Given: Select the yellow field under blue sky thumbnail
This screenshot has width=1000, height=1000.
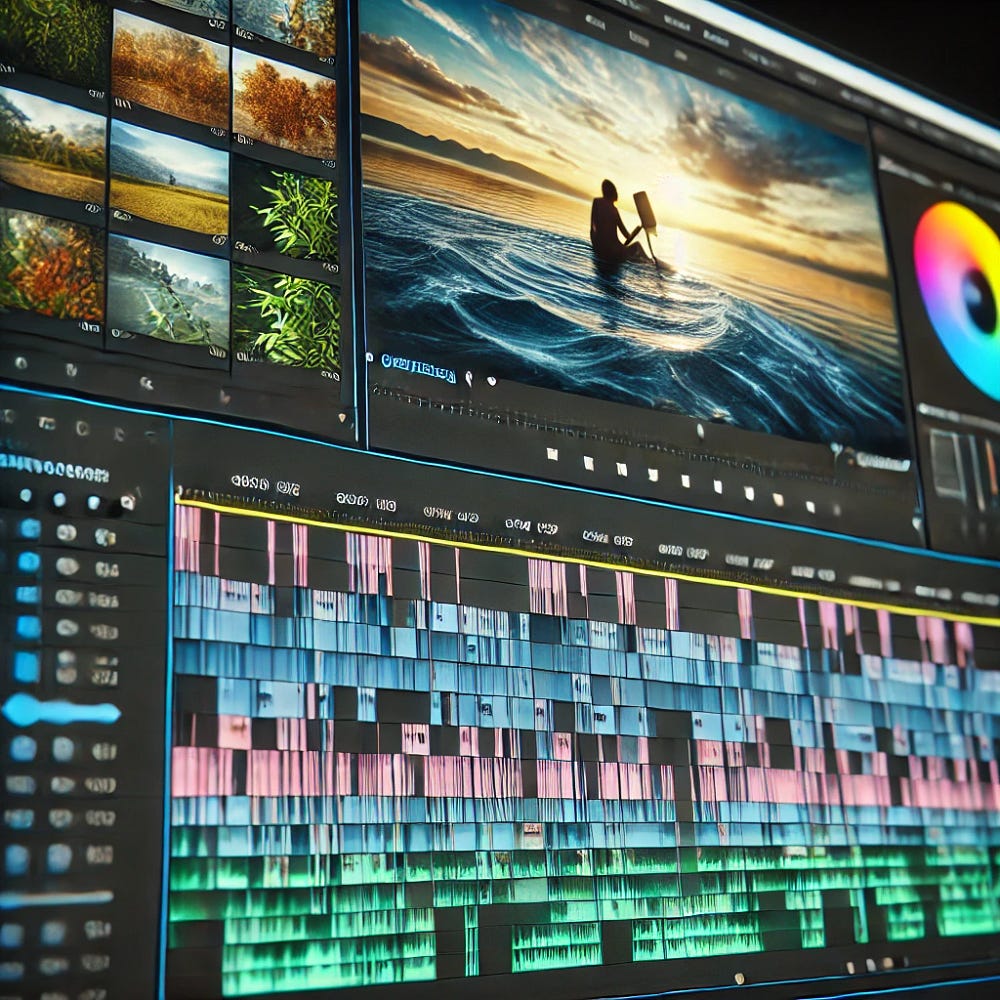Looking at the screenshot, I should pyautogui.click(x=168, y=178).
